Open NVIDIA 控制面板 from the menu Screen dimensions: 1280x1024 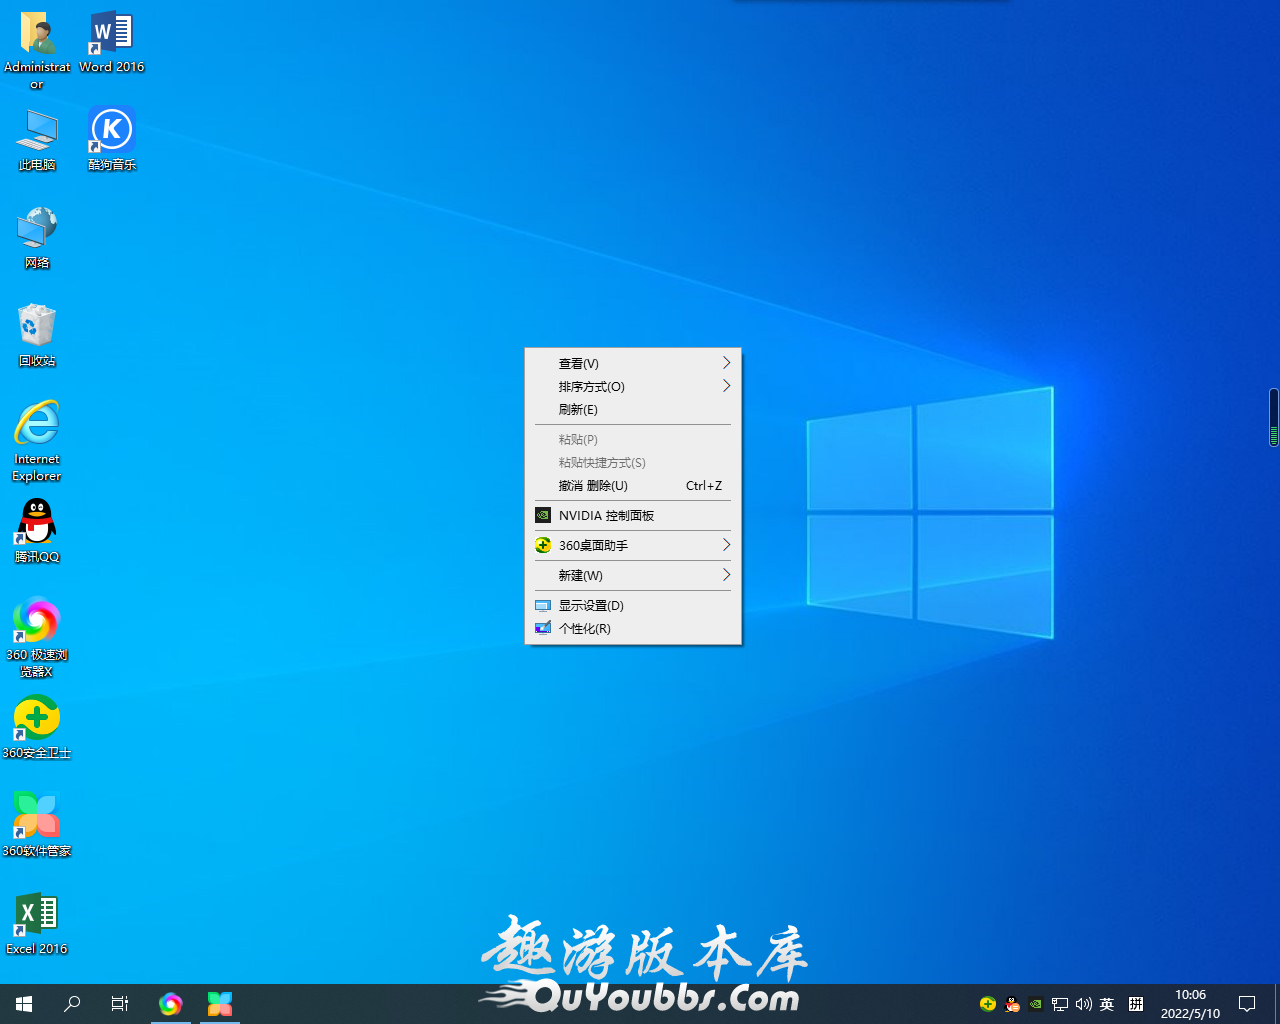(x=606, y=515)
